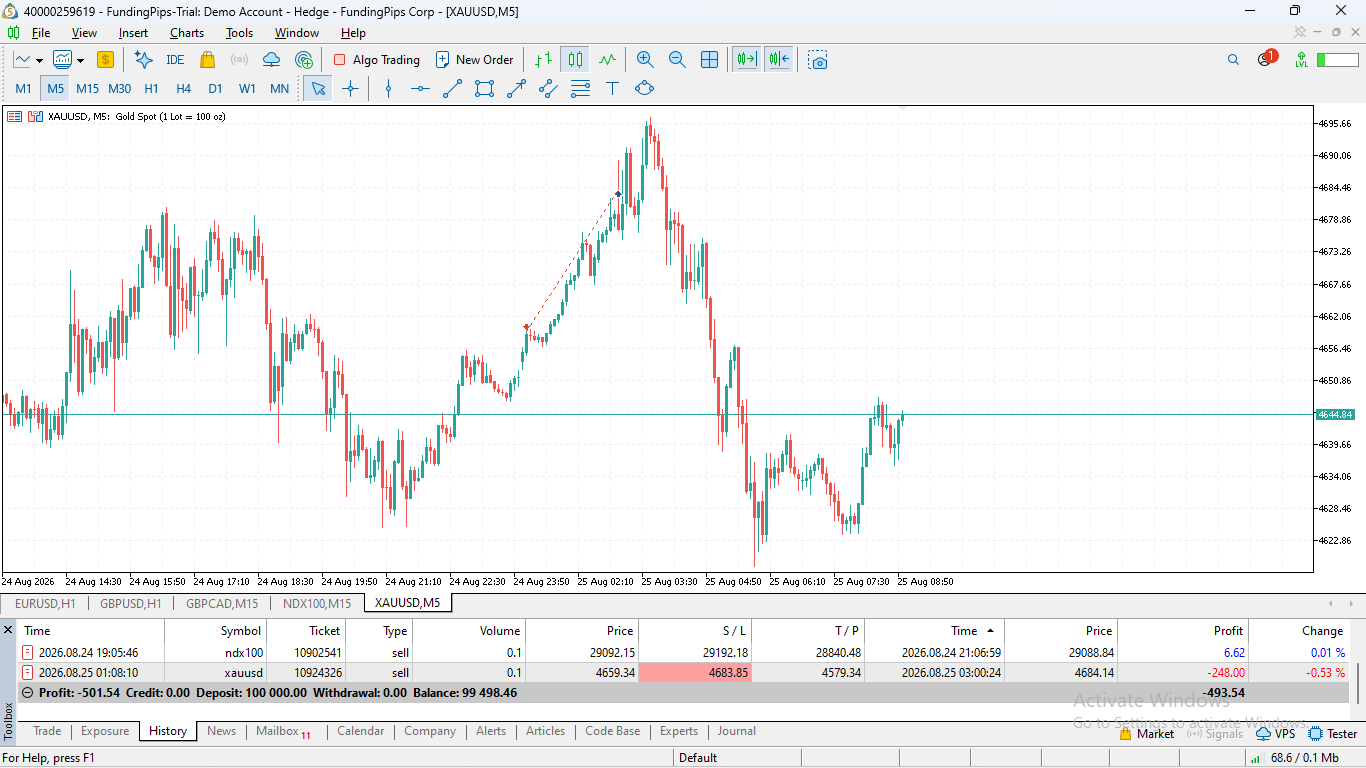Switch to the NDX100,M15 chart tab
The width and height of the screenshot is (1366, 768).
pos(317,603)
